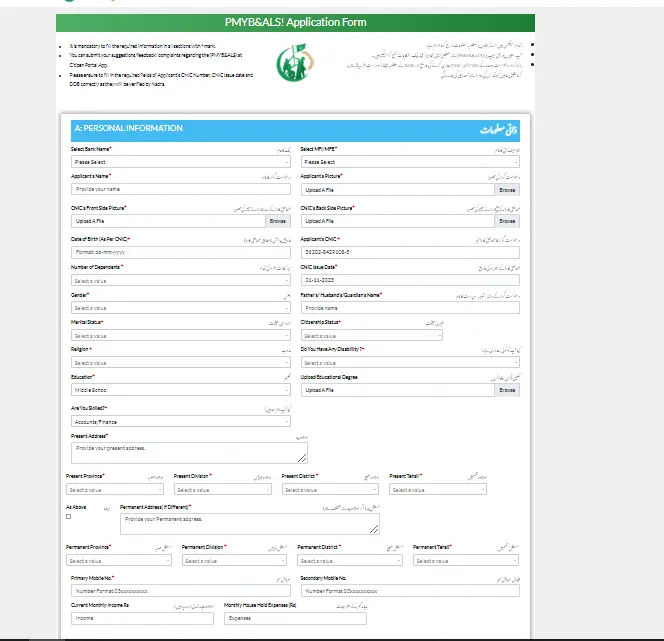Browse for CNIC's Front Side Picture

click(278, 221)
